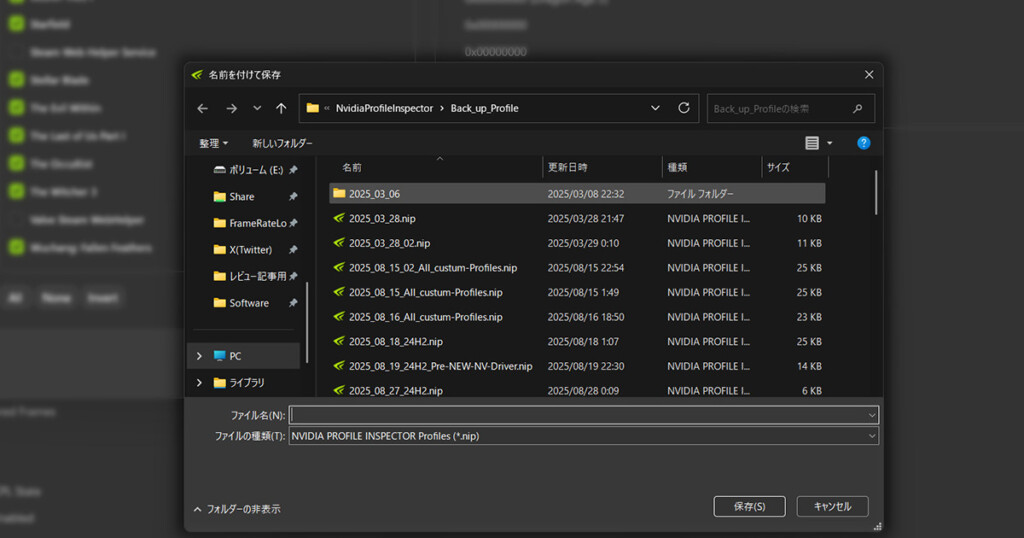The width and height of the screenshot is (1024, 538).
Task: Click the 2025_03_06 folder icon
Action: coord(339,193)
